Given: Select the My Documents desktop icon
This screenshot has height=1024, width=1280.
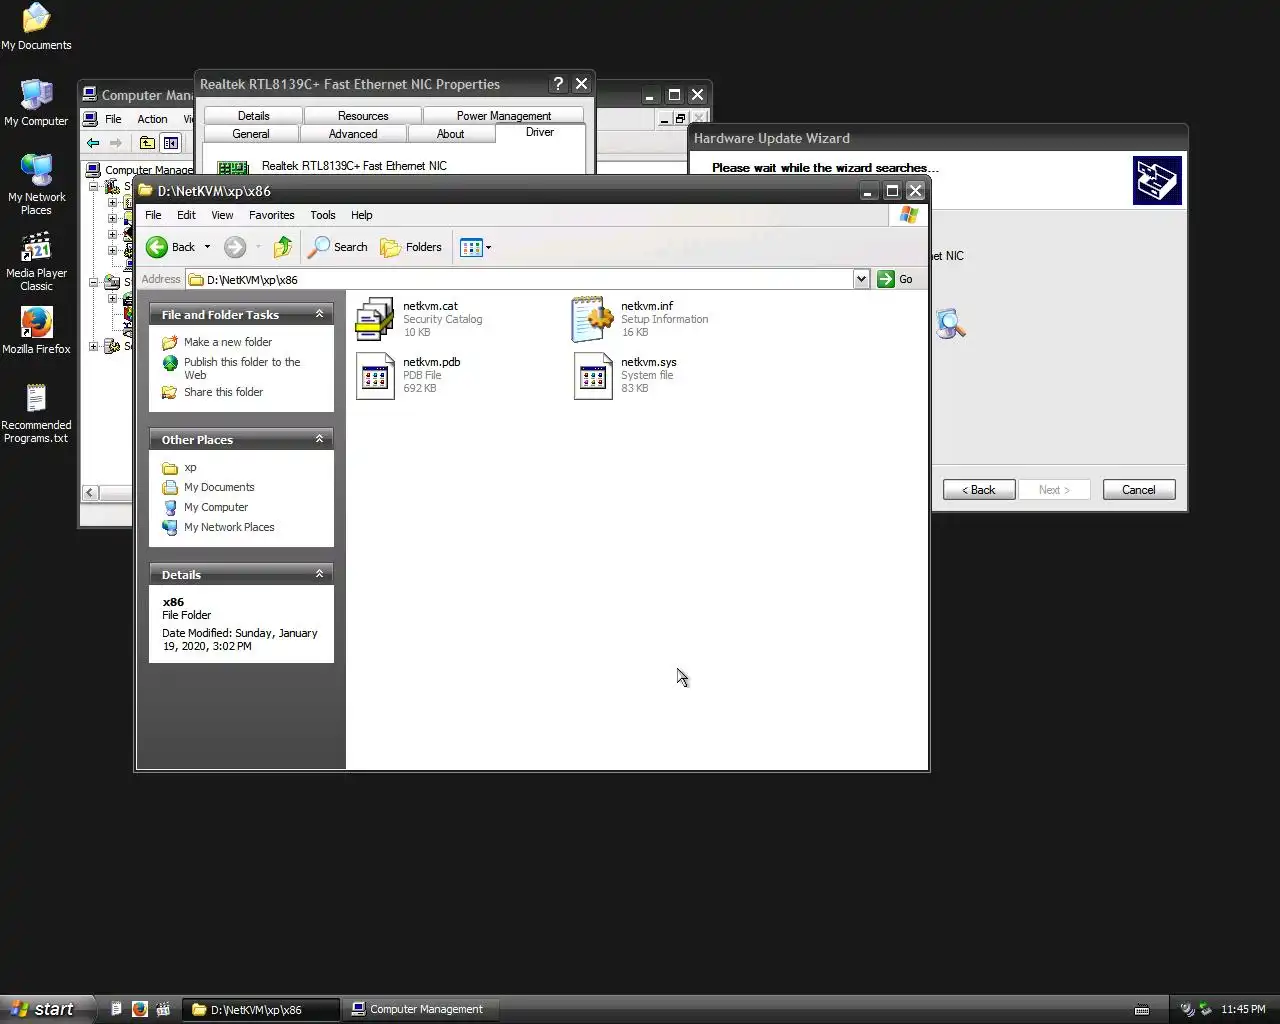Looking at the screenshot, I should 36,27.
